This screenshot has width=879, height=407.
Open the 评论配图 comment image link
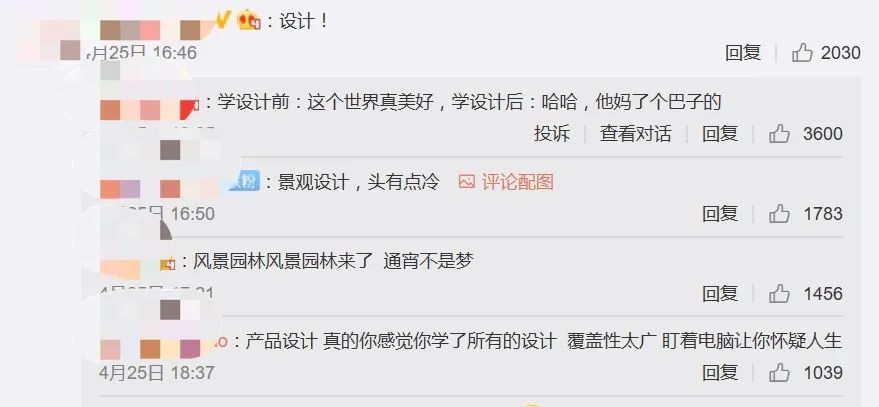(506, 182)
